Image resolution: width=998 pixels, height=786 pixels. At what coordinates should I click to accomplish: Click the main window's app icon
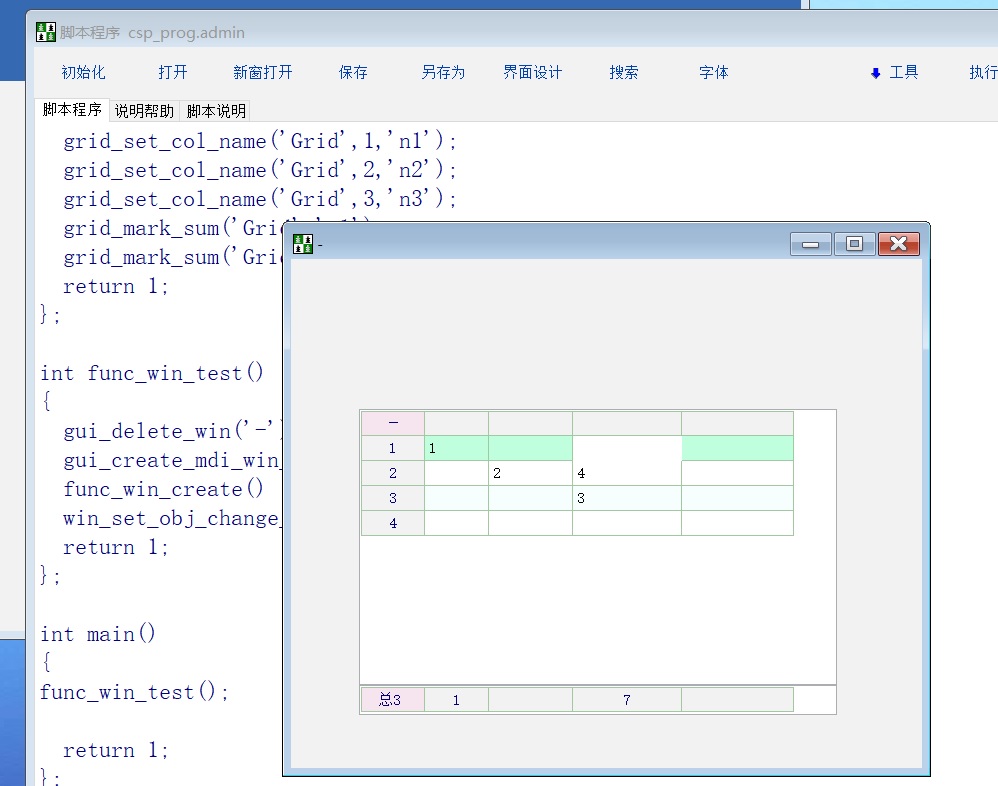(x=46, y=32)
